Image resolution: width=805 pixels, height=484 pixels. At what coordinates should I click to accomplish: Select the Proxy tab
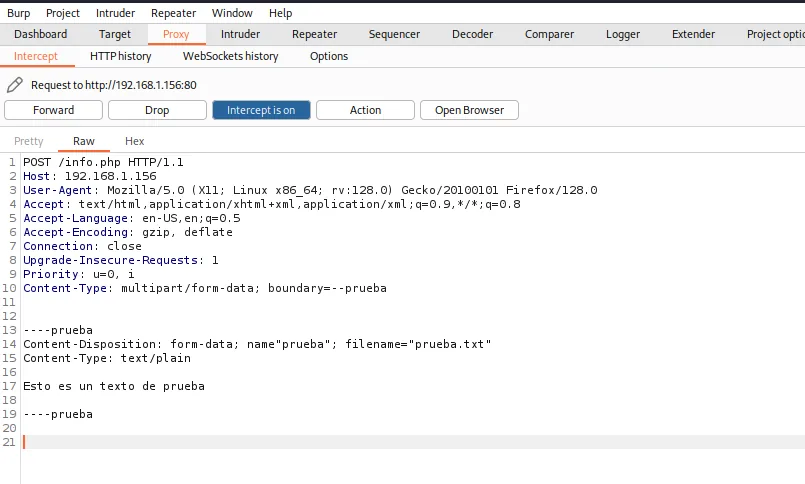click(176, 34)
